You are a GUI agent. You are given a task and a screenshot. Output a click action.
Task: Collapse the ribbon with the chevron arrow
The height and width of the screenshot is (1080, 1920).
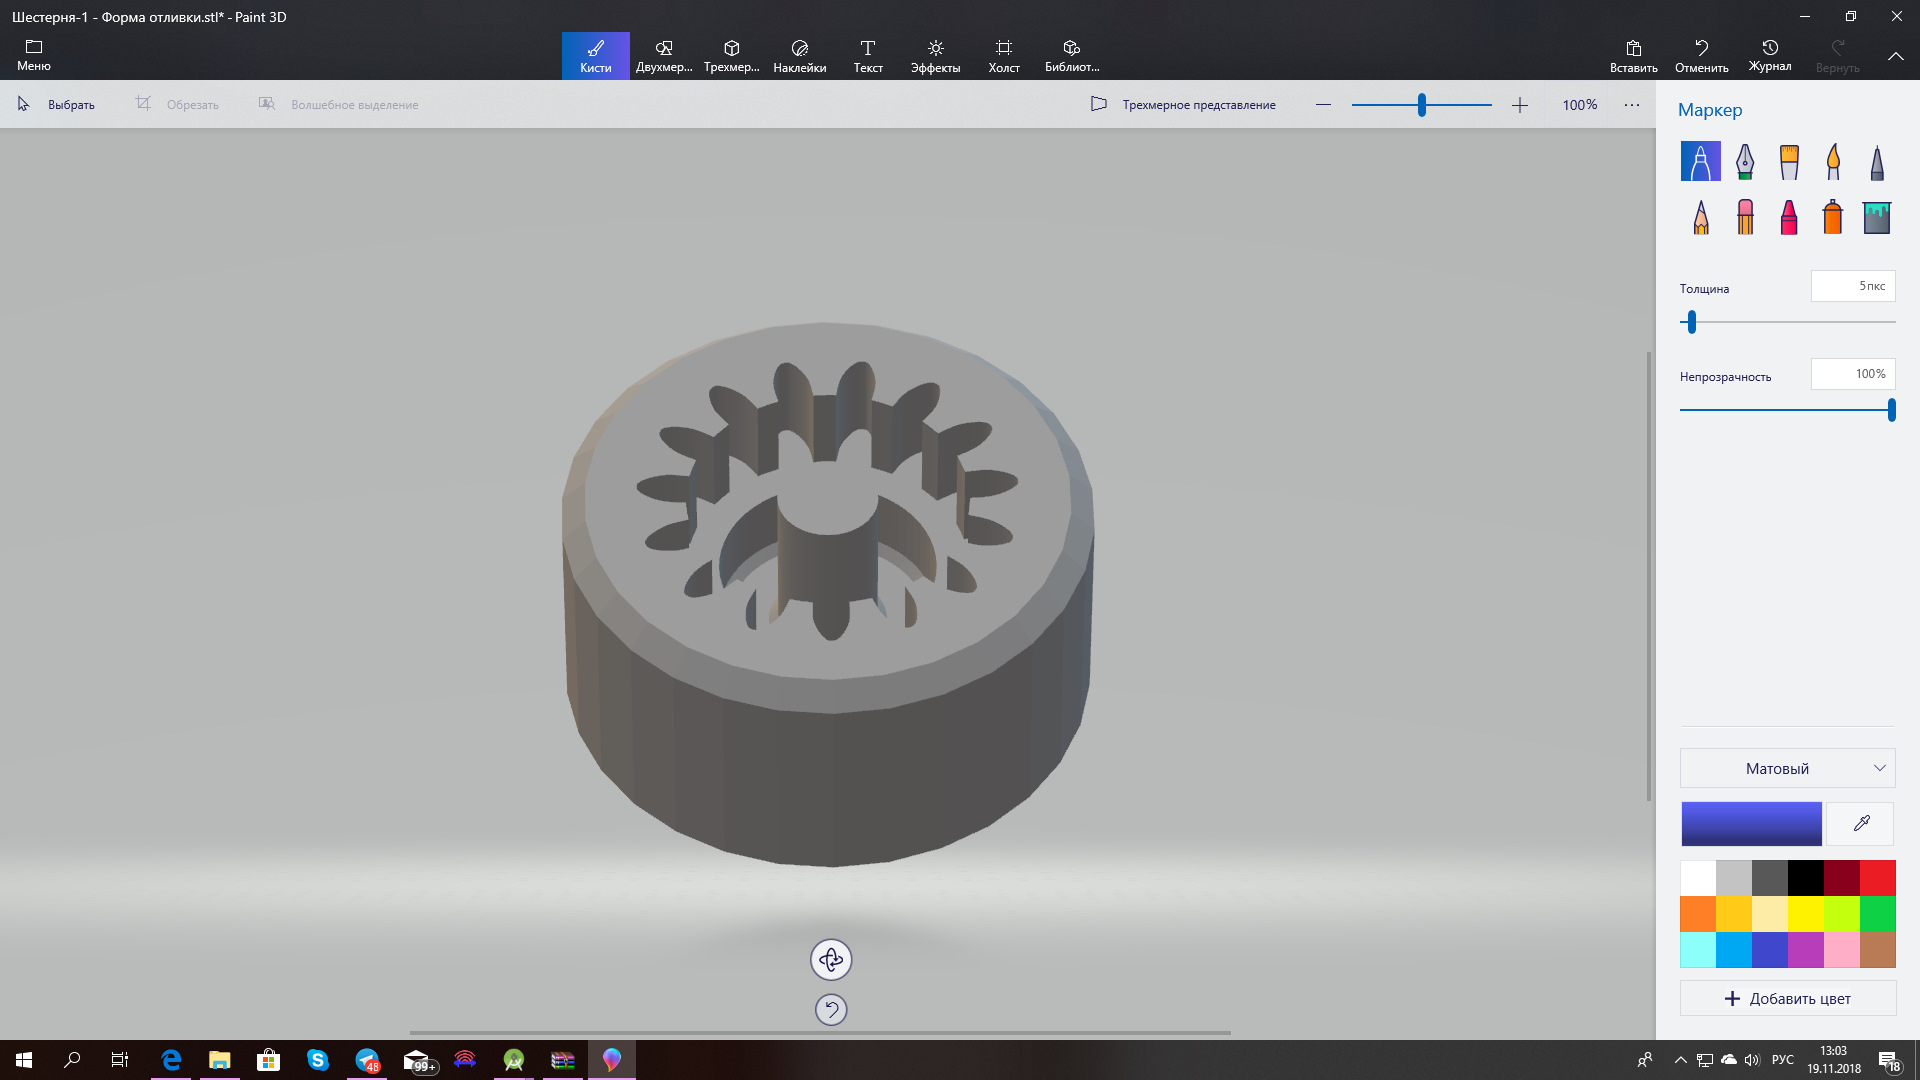1895,57
